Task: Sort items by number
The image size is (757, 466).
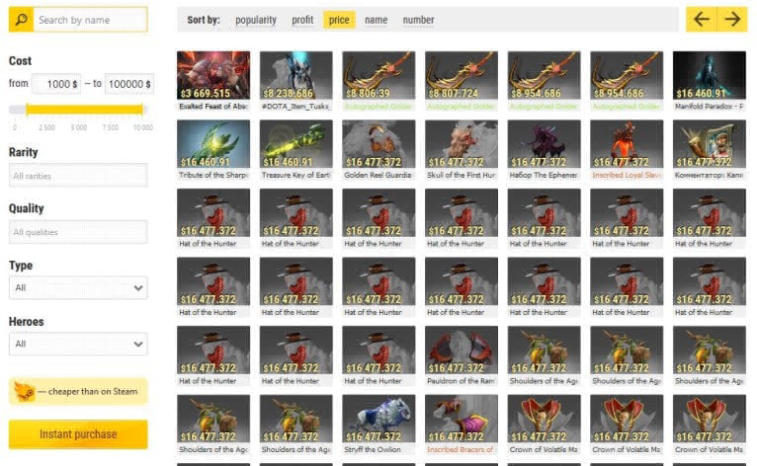Action: tap(418, 20)
